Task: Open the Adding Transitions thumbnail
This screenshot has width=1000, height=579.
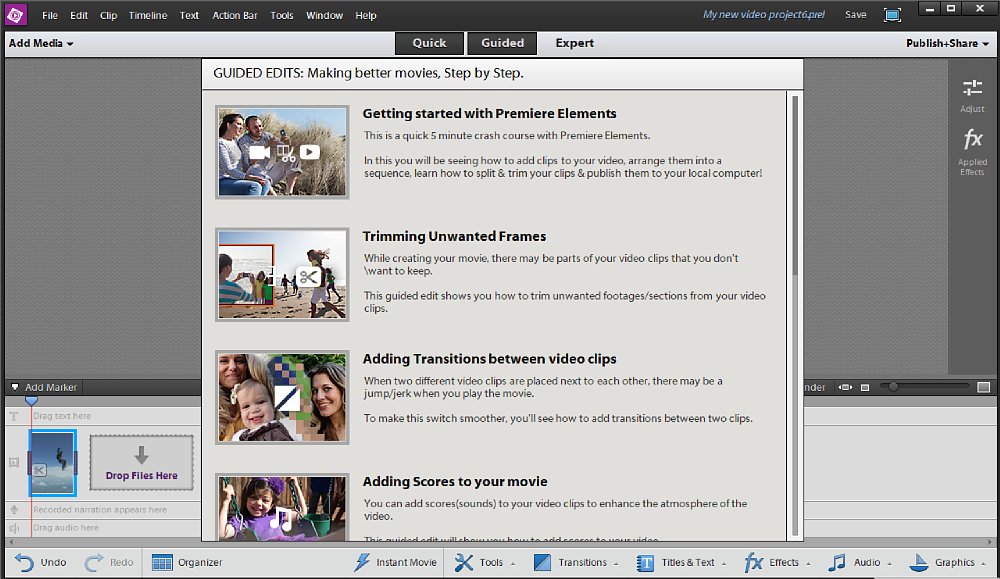Action: [x=282, y=397]
